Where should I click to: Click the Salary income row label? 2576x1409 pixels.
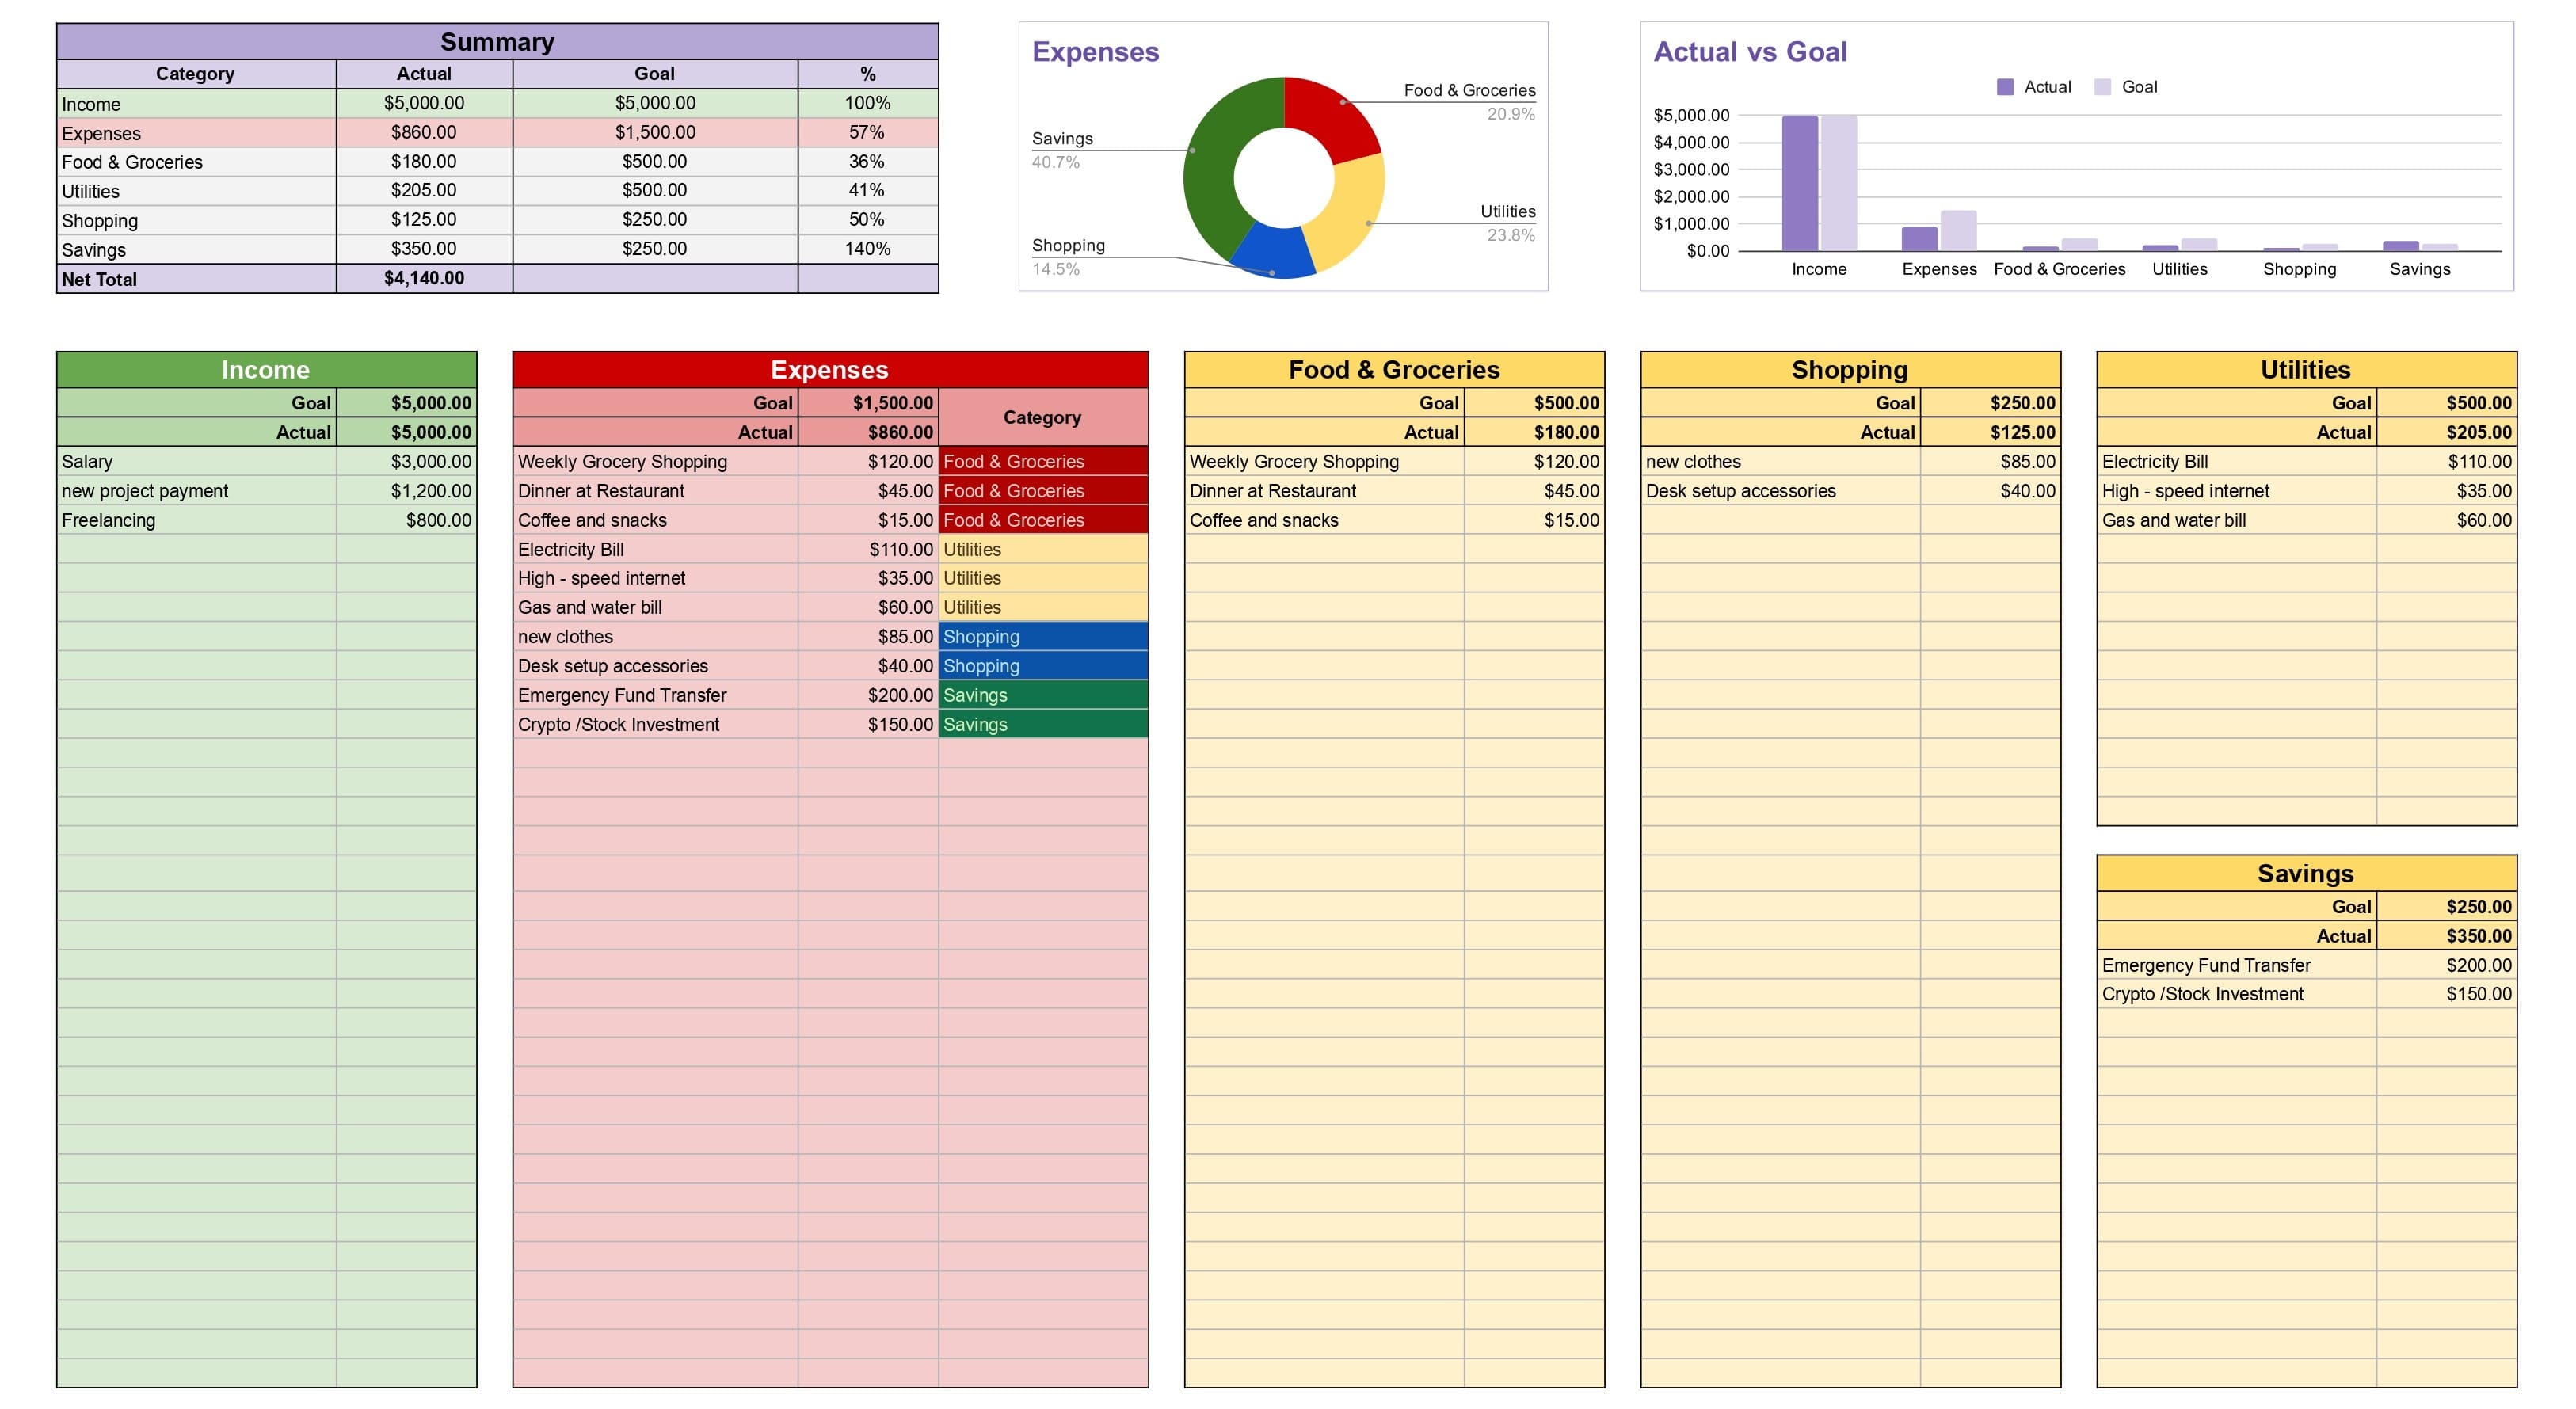point(196,461)
